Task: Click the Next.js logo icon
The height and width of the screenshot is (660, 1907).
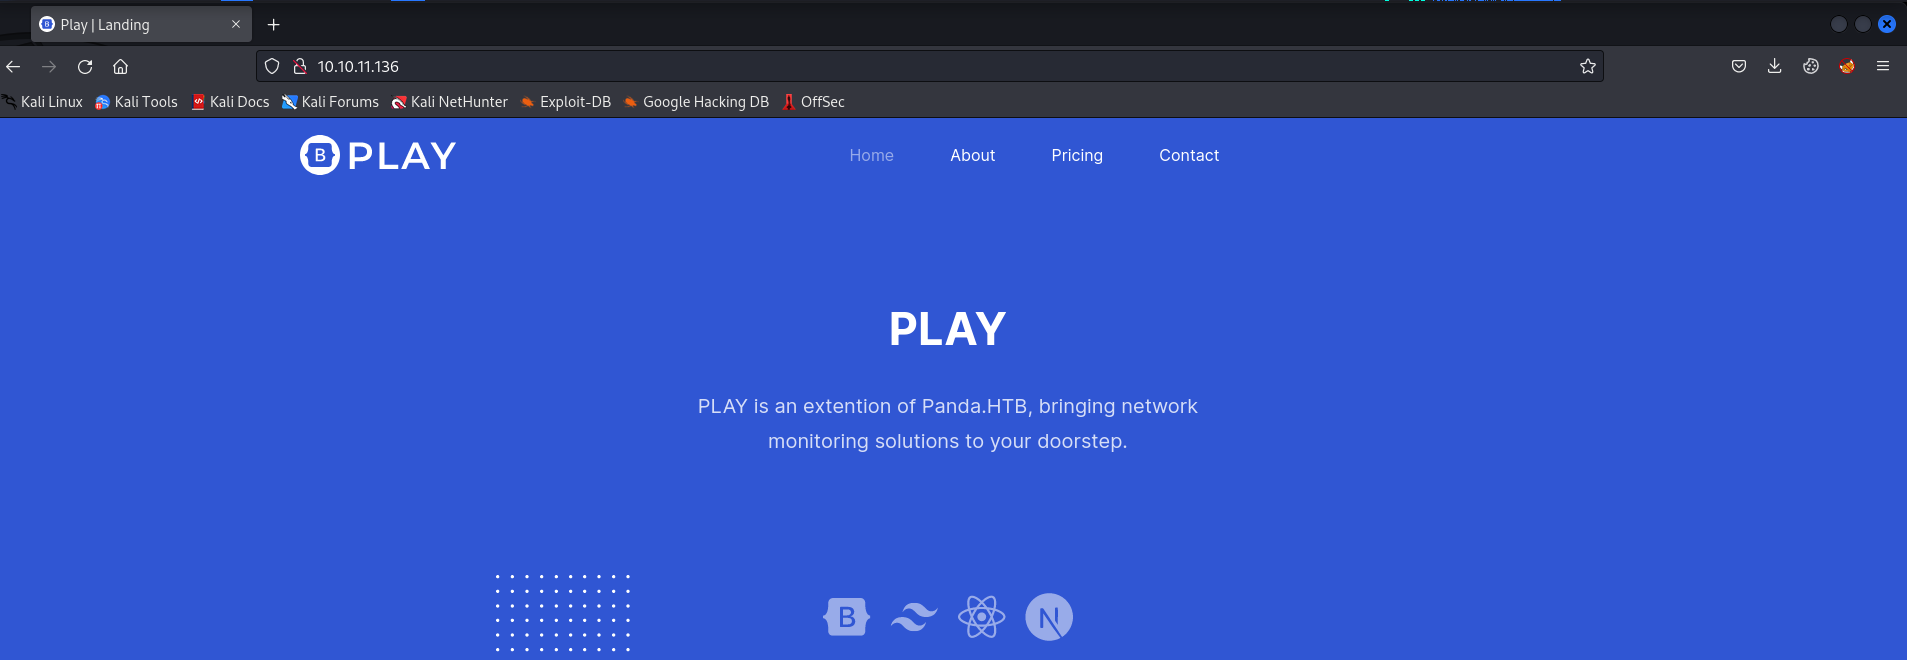Action: [x=1049, y=617]
